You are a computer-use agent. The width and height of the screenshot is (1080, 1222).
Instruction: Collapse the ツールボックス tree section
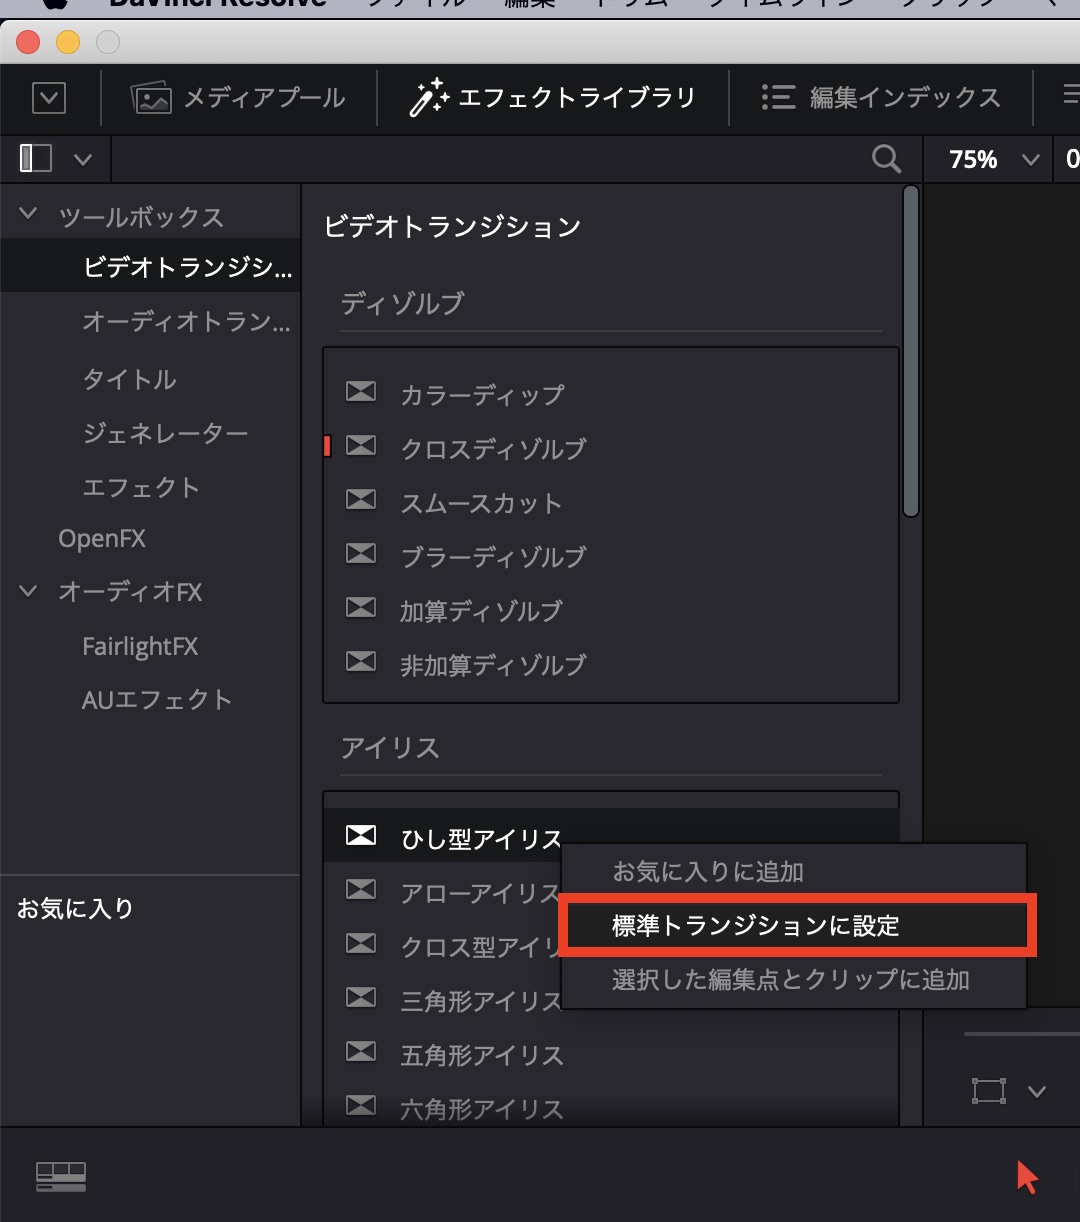click(x=29, y=214)
